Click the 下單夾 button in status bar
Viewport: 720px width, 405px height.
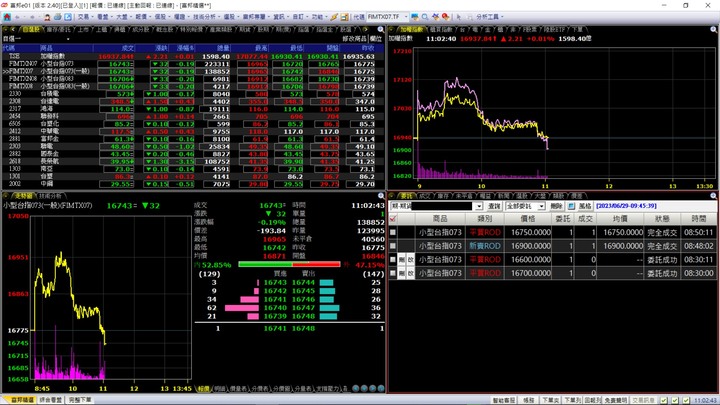point(550,400)
